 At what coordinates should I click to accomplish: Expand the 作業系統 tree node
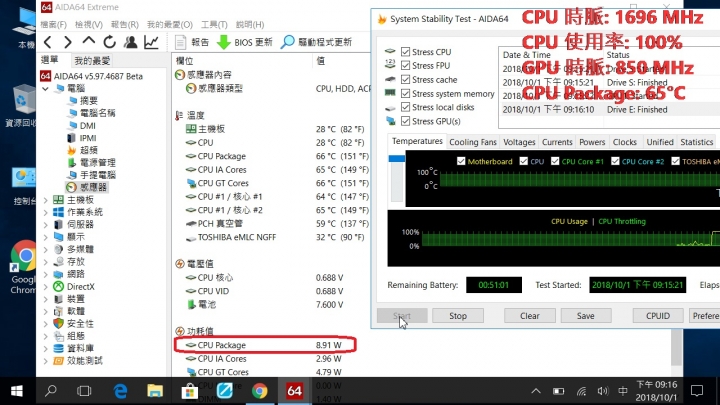(x=45, y=212)
